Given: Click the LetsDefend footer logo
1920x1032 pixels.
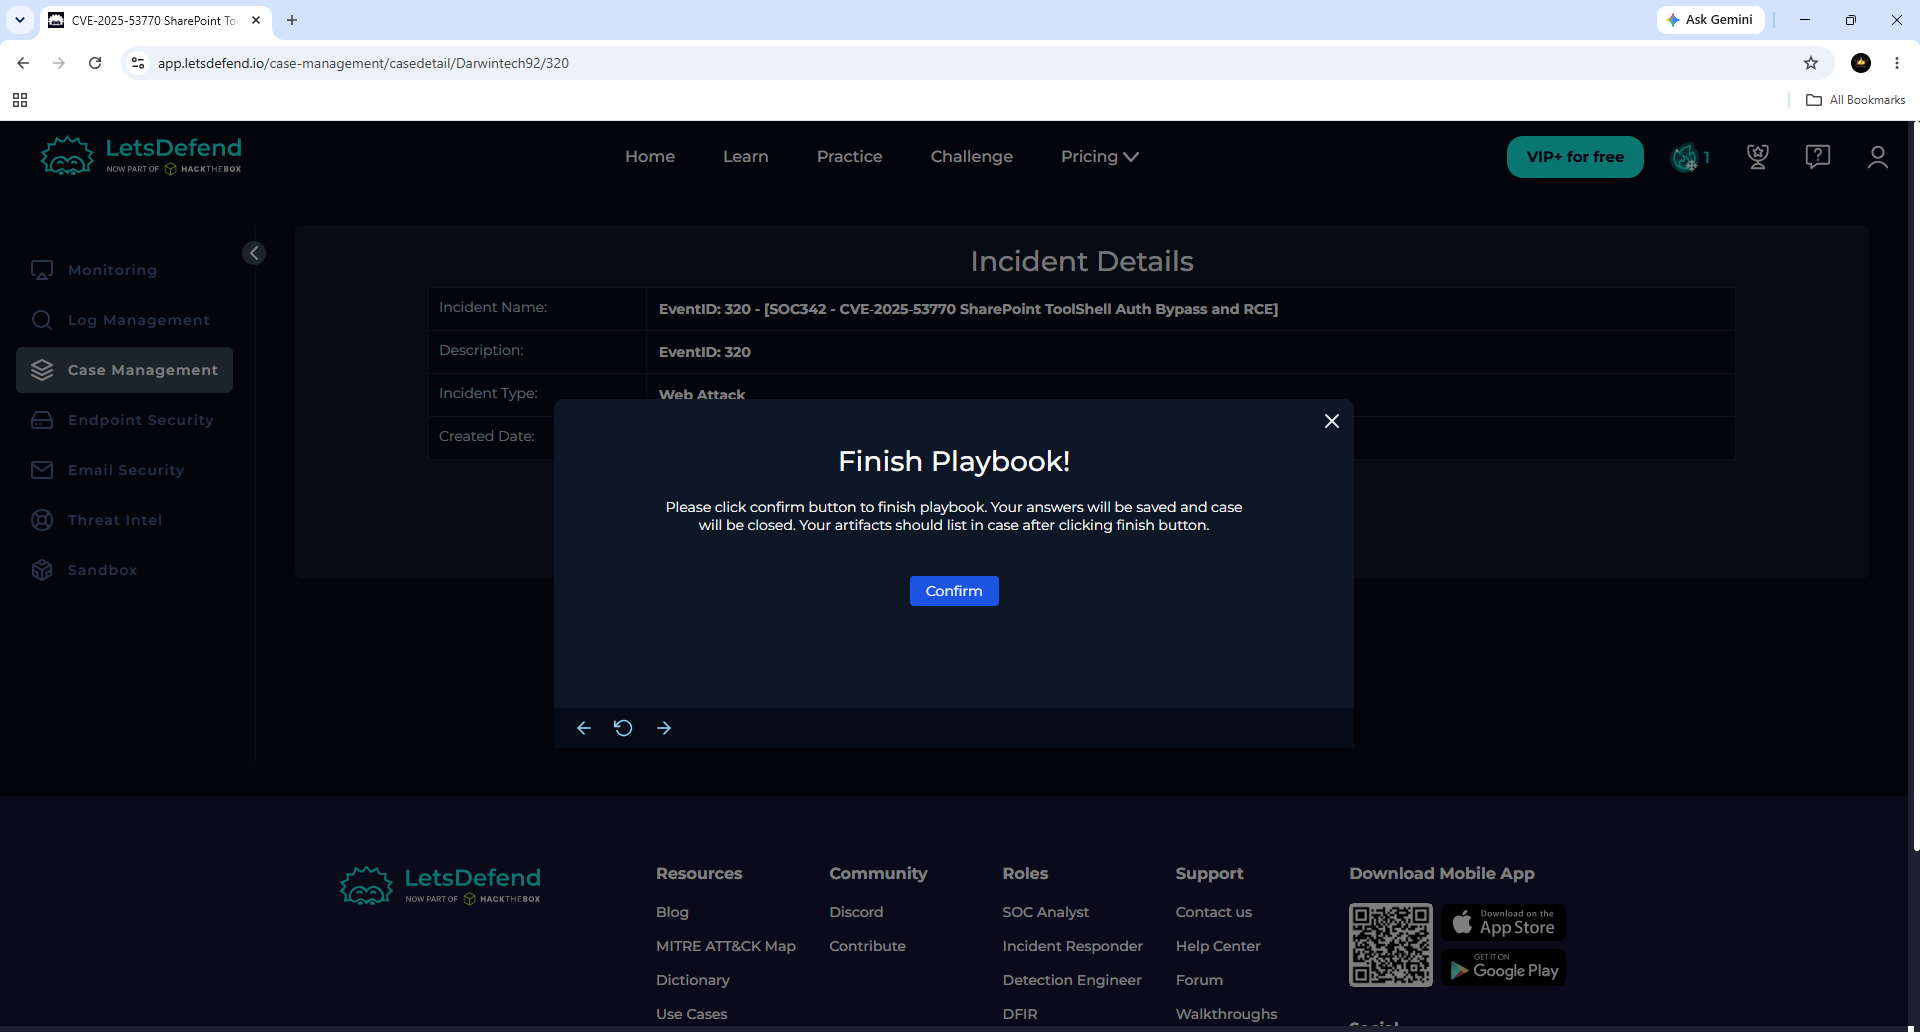Looking at the screenshot, I should (440, 885).
